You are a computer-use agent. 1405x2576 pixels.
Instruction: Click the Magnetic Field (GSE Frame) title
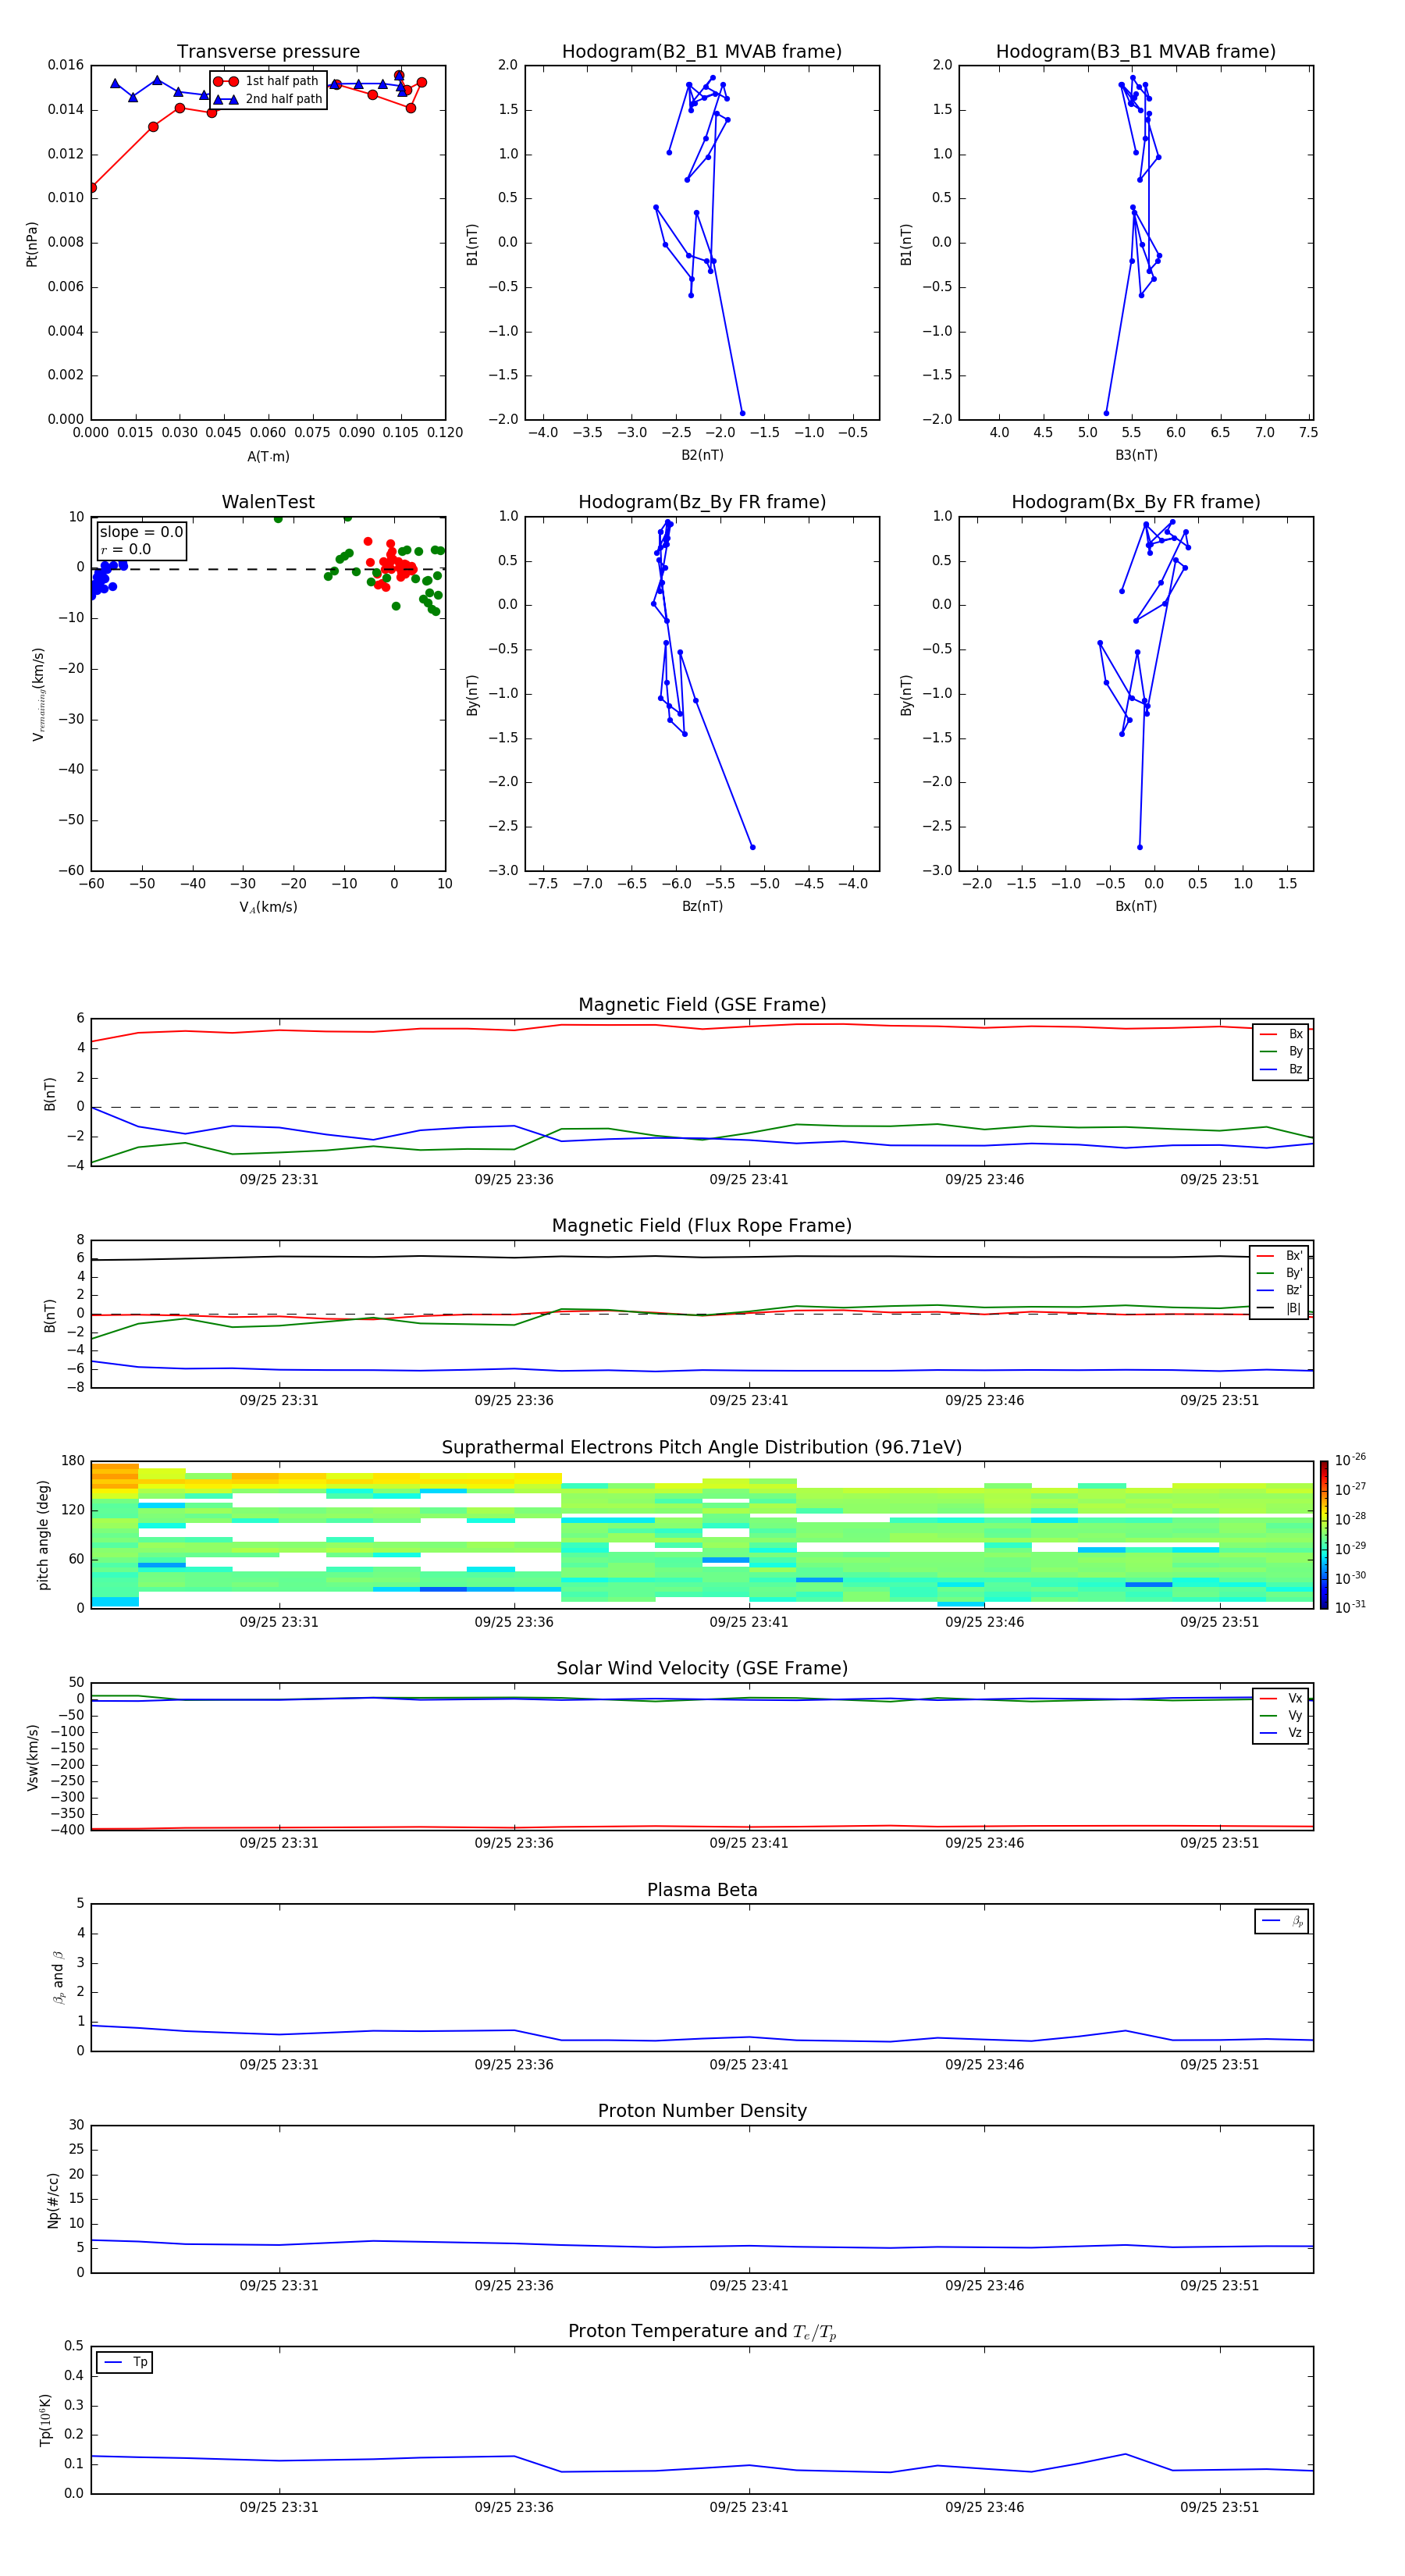click(702, 1005)
